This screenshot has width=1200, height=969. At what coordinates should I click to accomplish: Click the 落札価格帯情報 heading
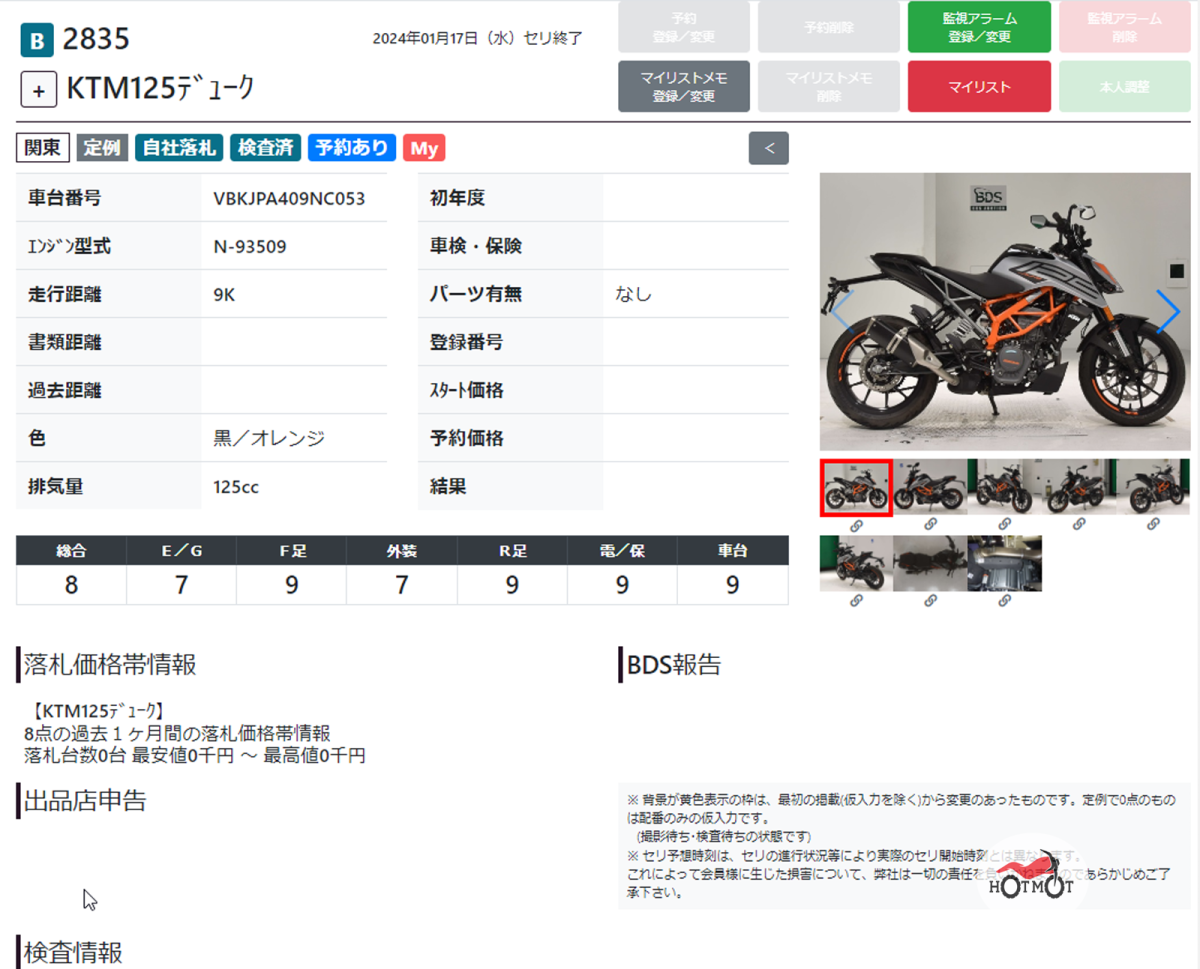tap(109, 665)
